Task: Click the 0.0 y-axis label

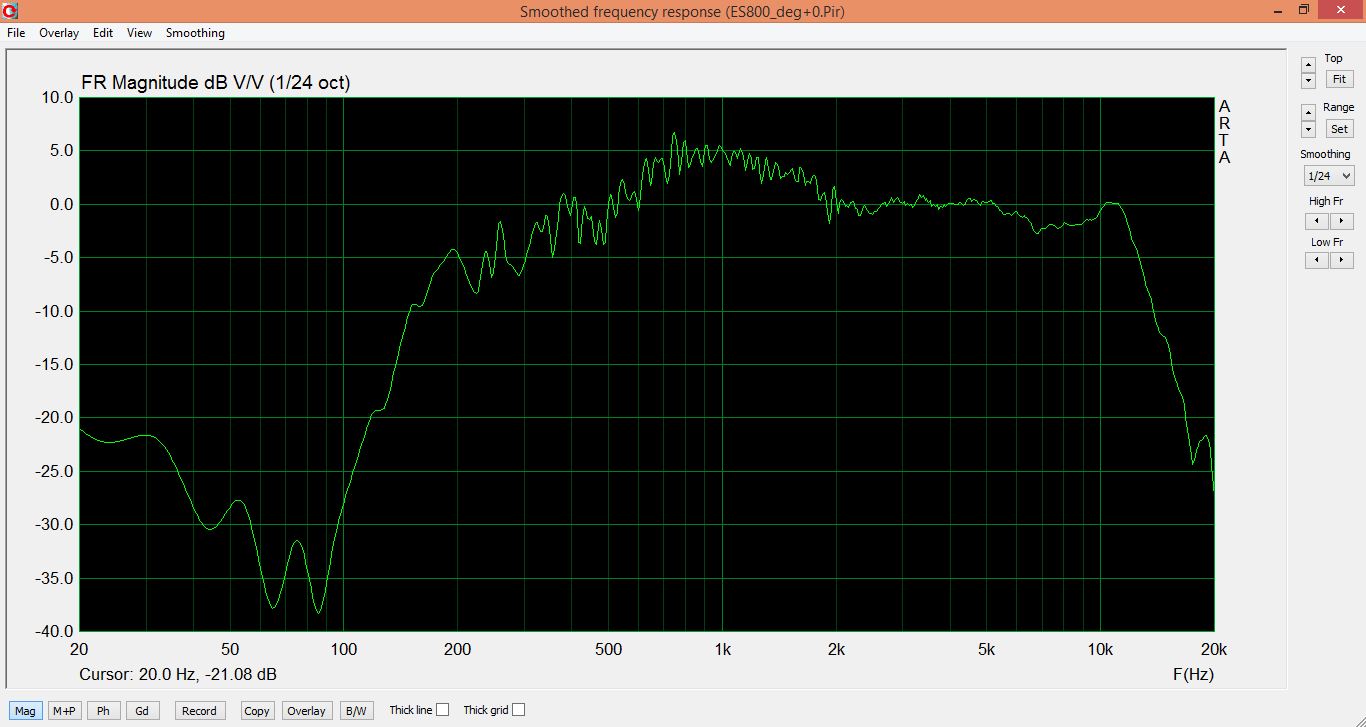Action: click(x=61, y=205)
